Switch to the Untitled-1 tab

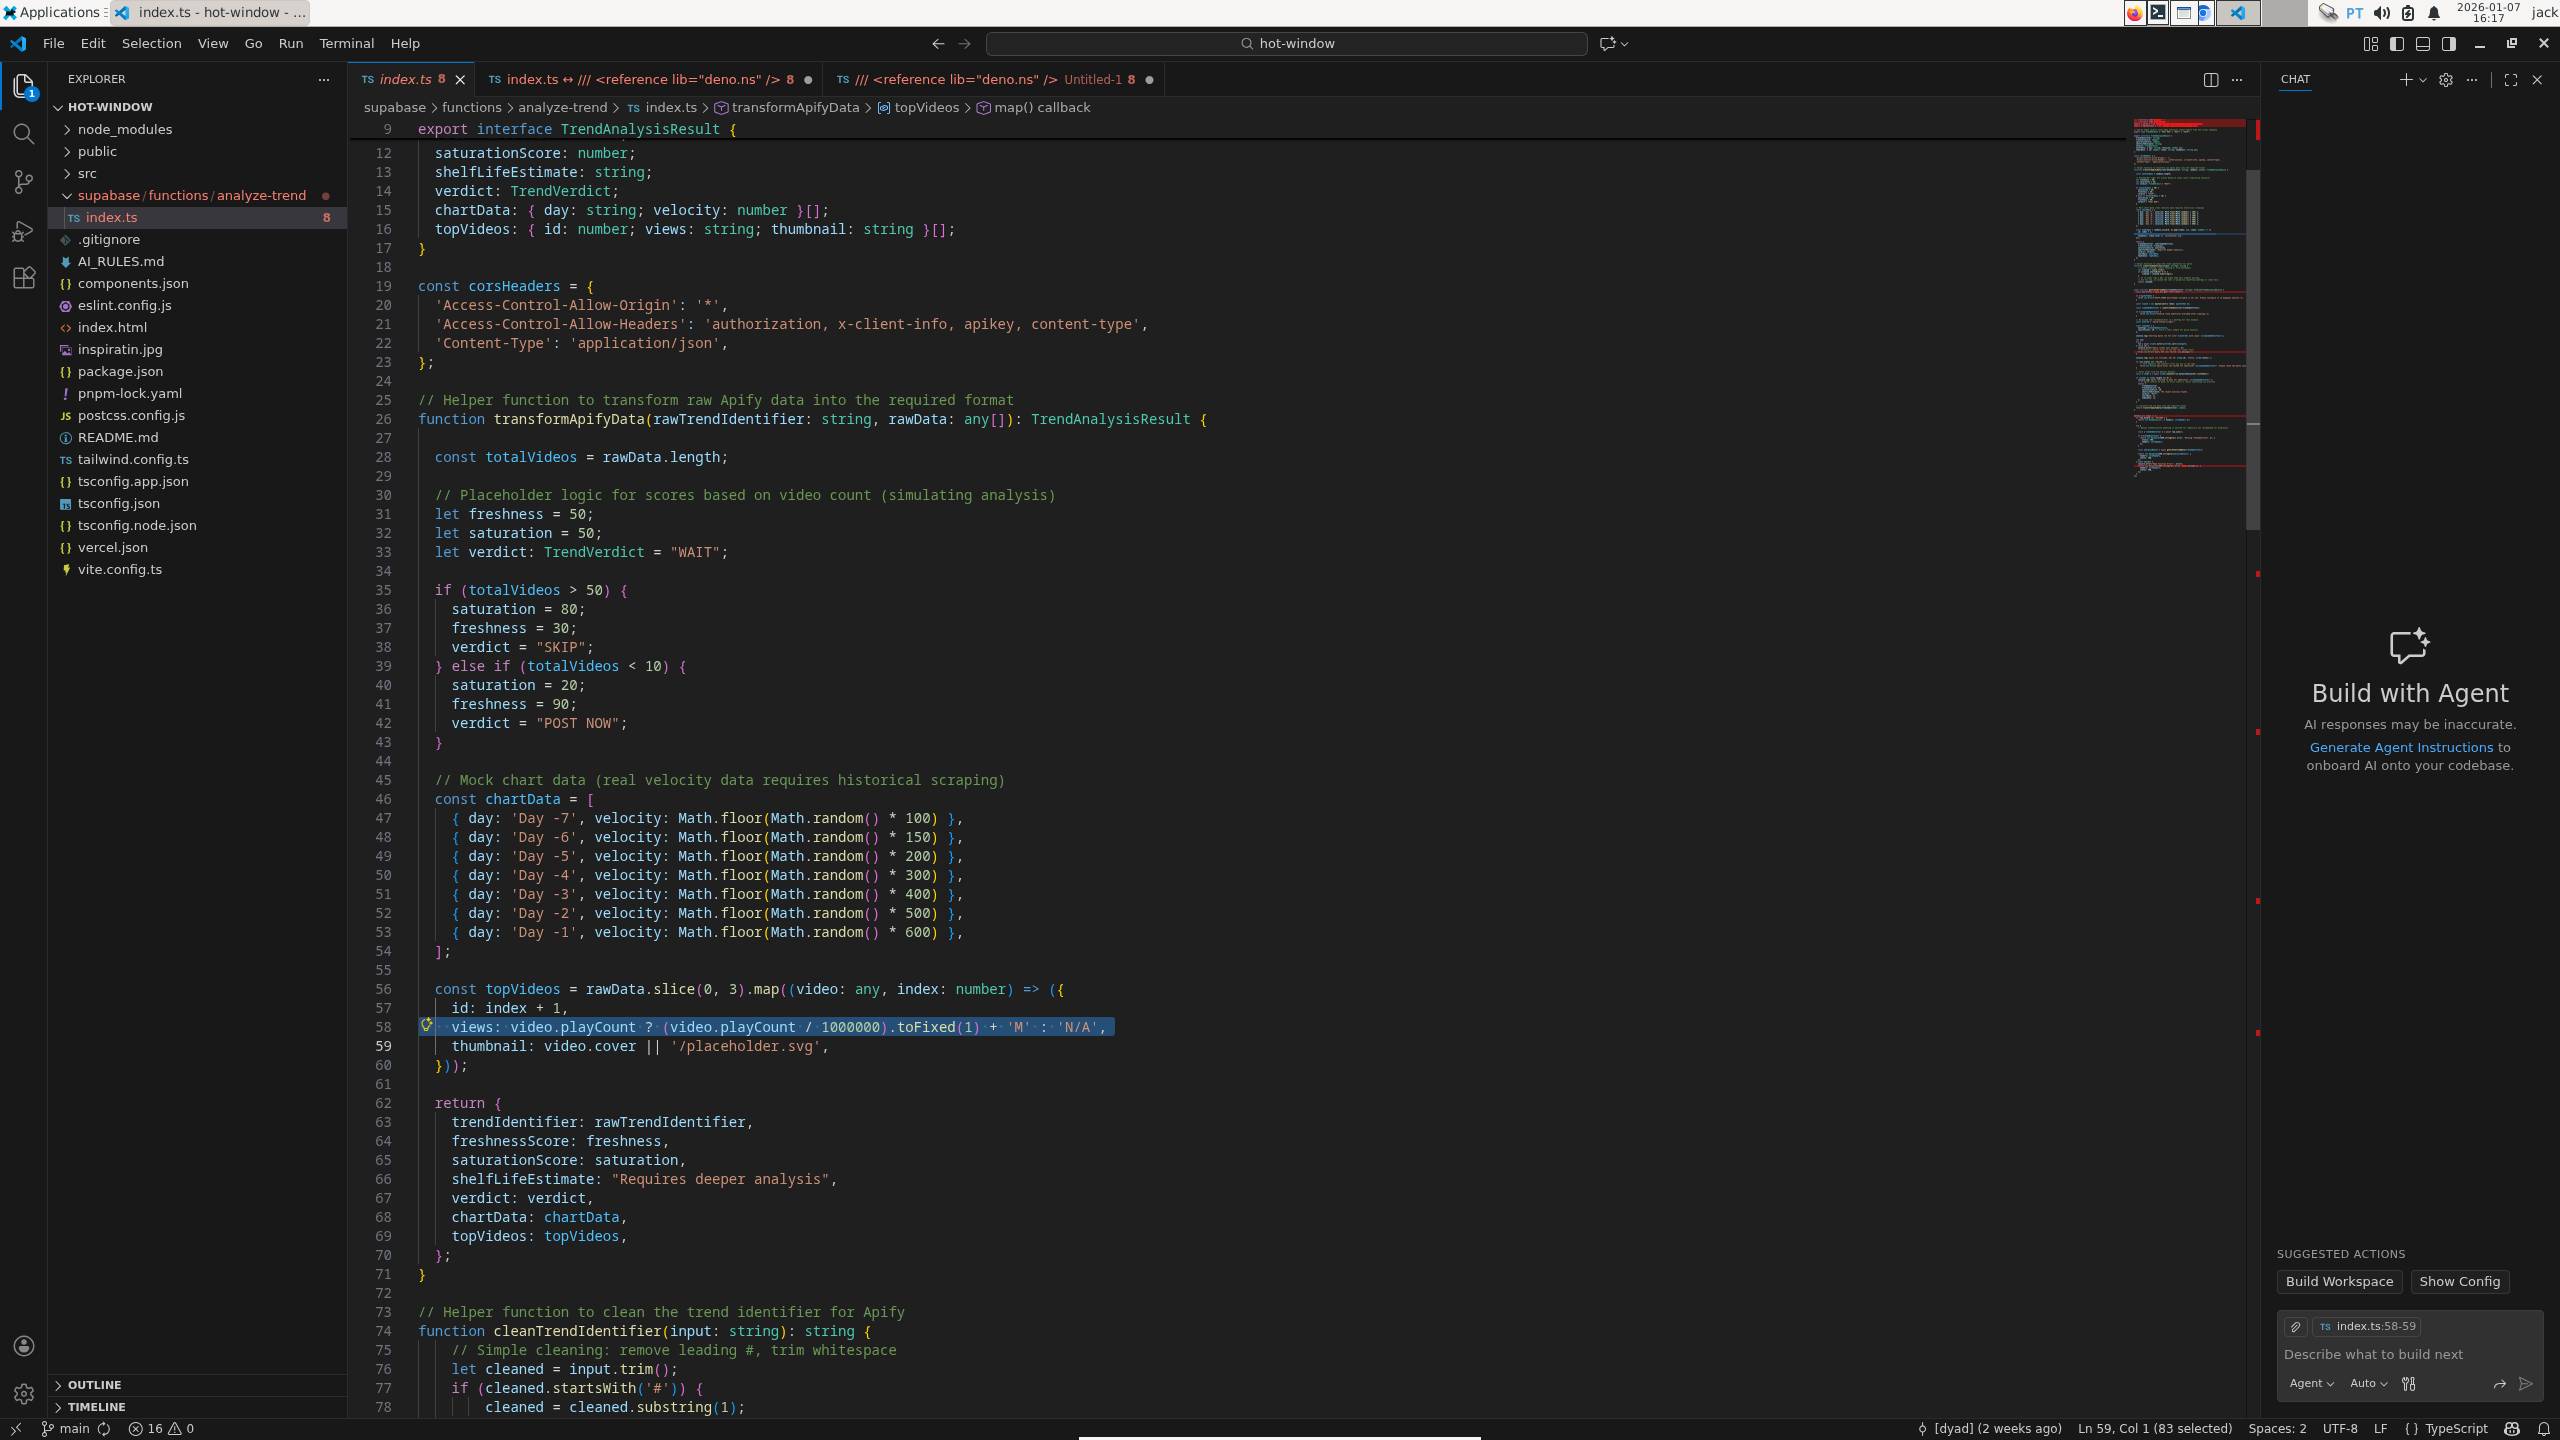click(x=993, y=79)
